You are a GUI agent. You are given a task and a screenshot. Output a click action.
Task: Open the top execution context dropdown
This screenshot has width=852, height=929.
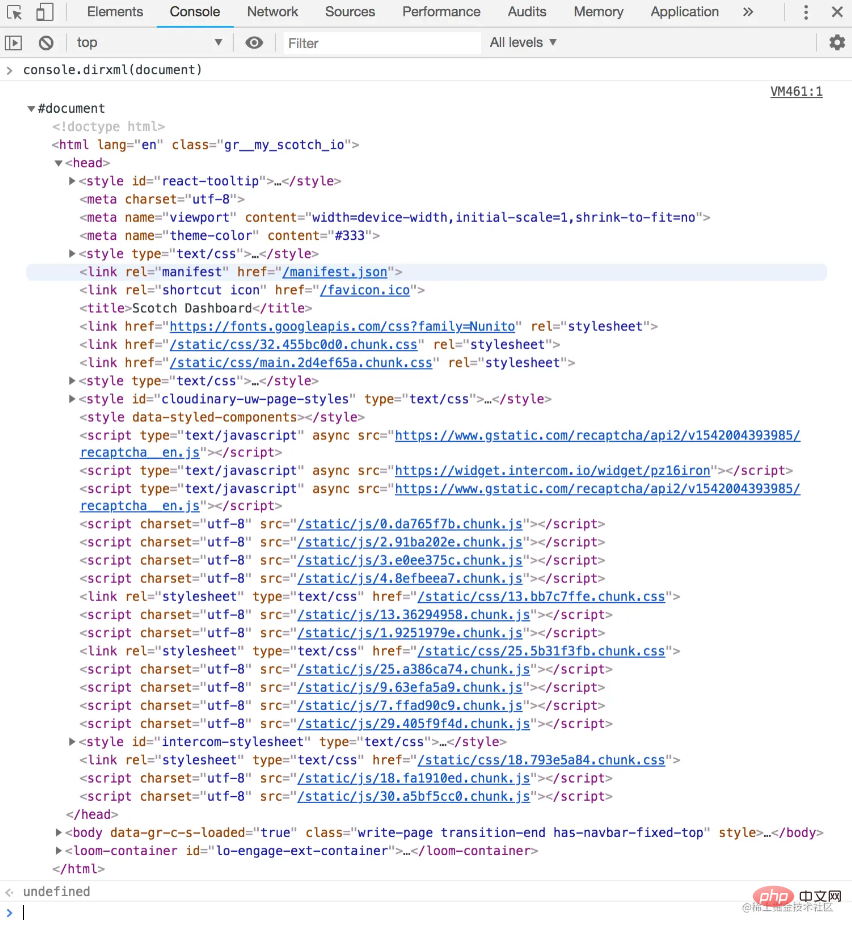148,43
